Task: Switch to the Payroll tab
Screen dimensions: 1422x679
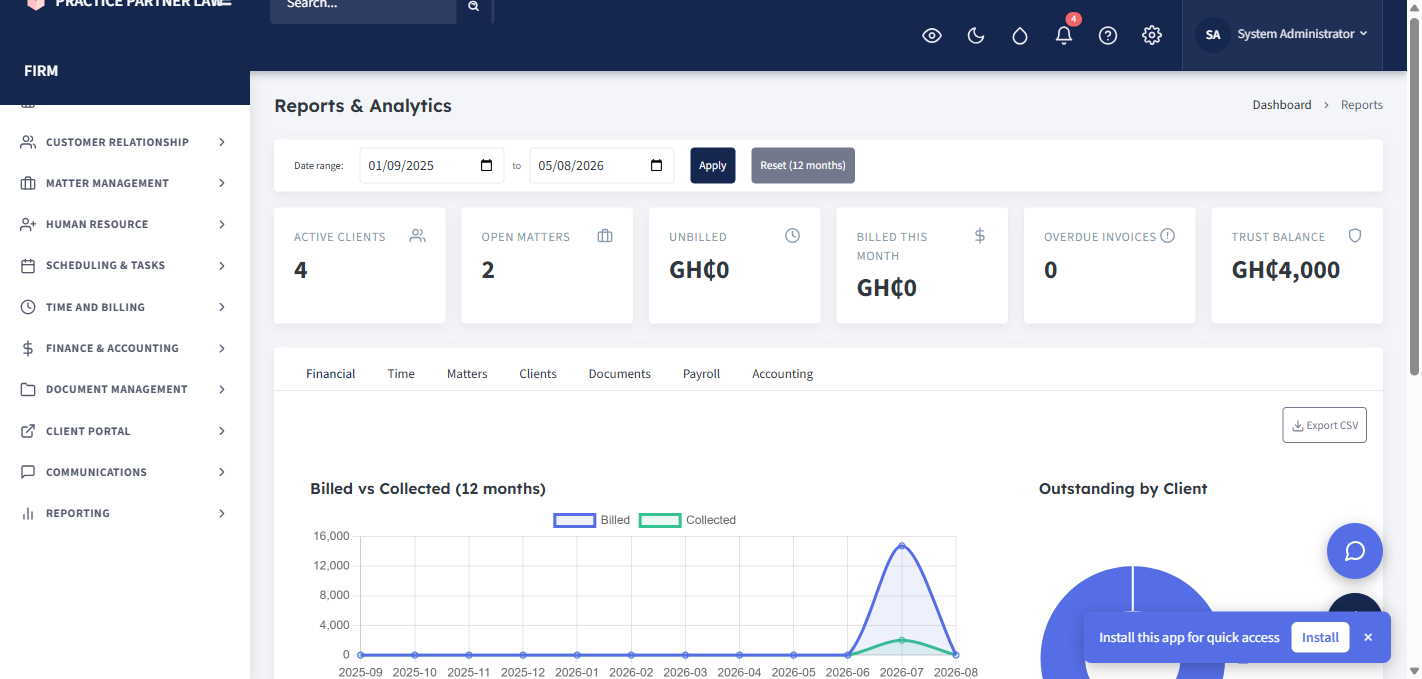Action: pyautogui.click(x=702, y=374)
